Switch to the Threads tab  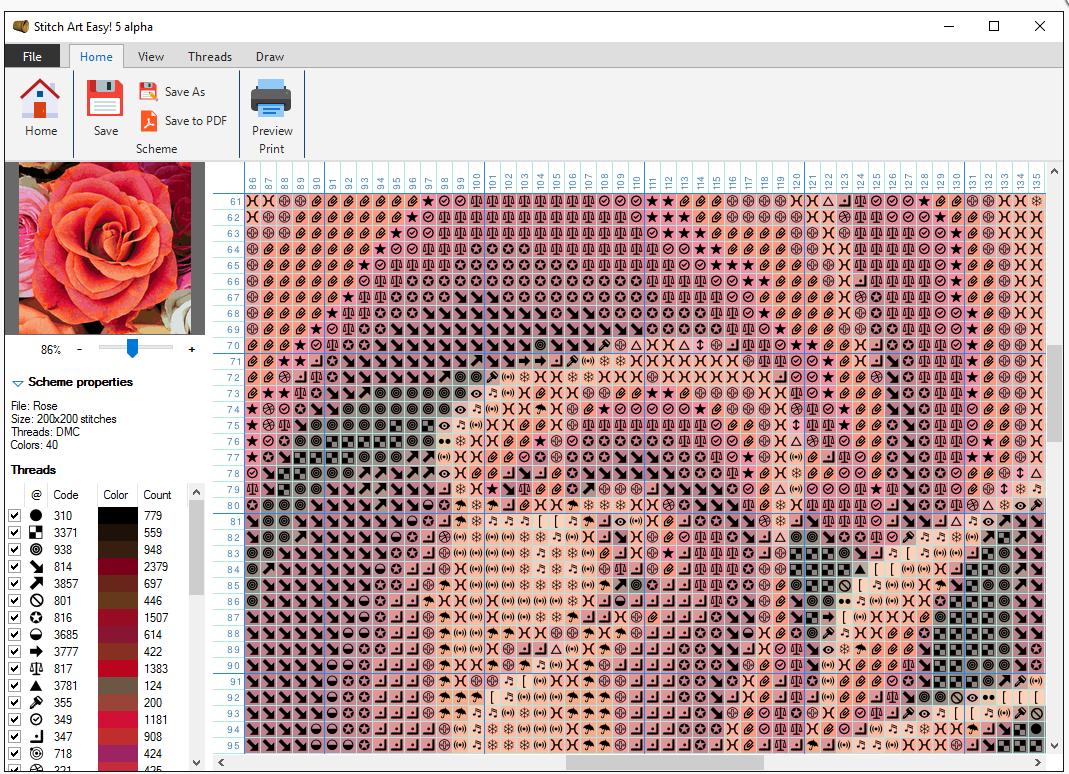tap(210, 57)
